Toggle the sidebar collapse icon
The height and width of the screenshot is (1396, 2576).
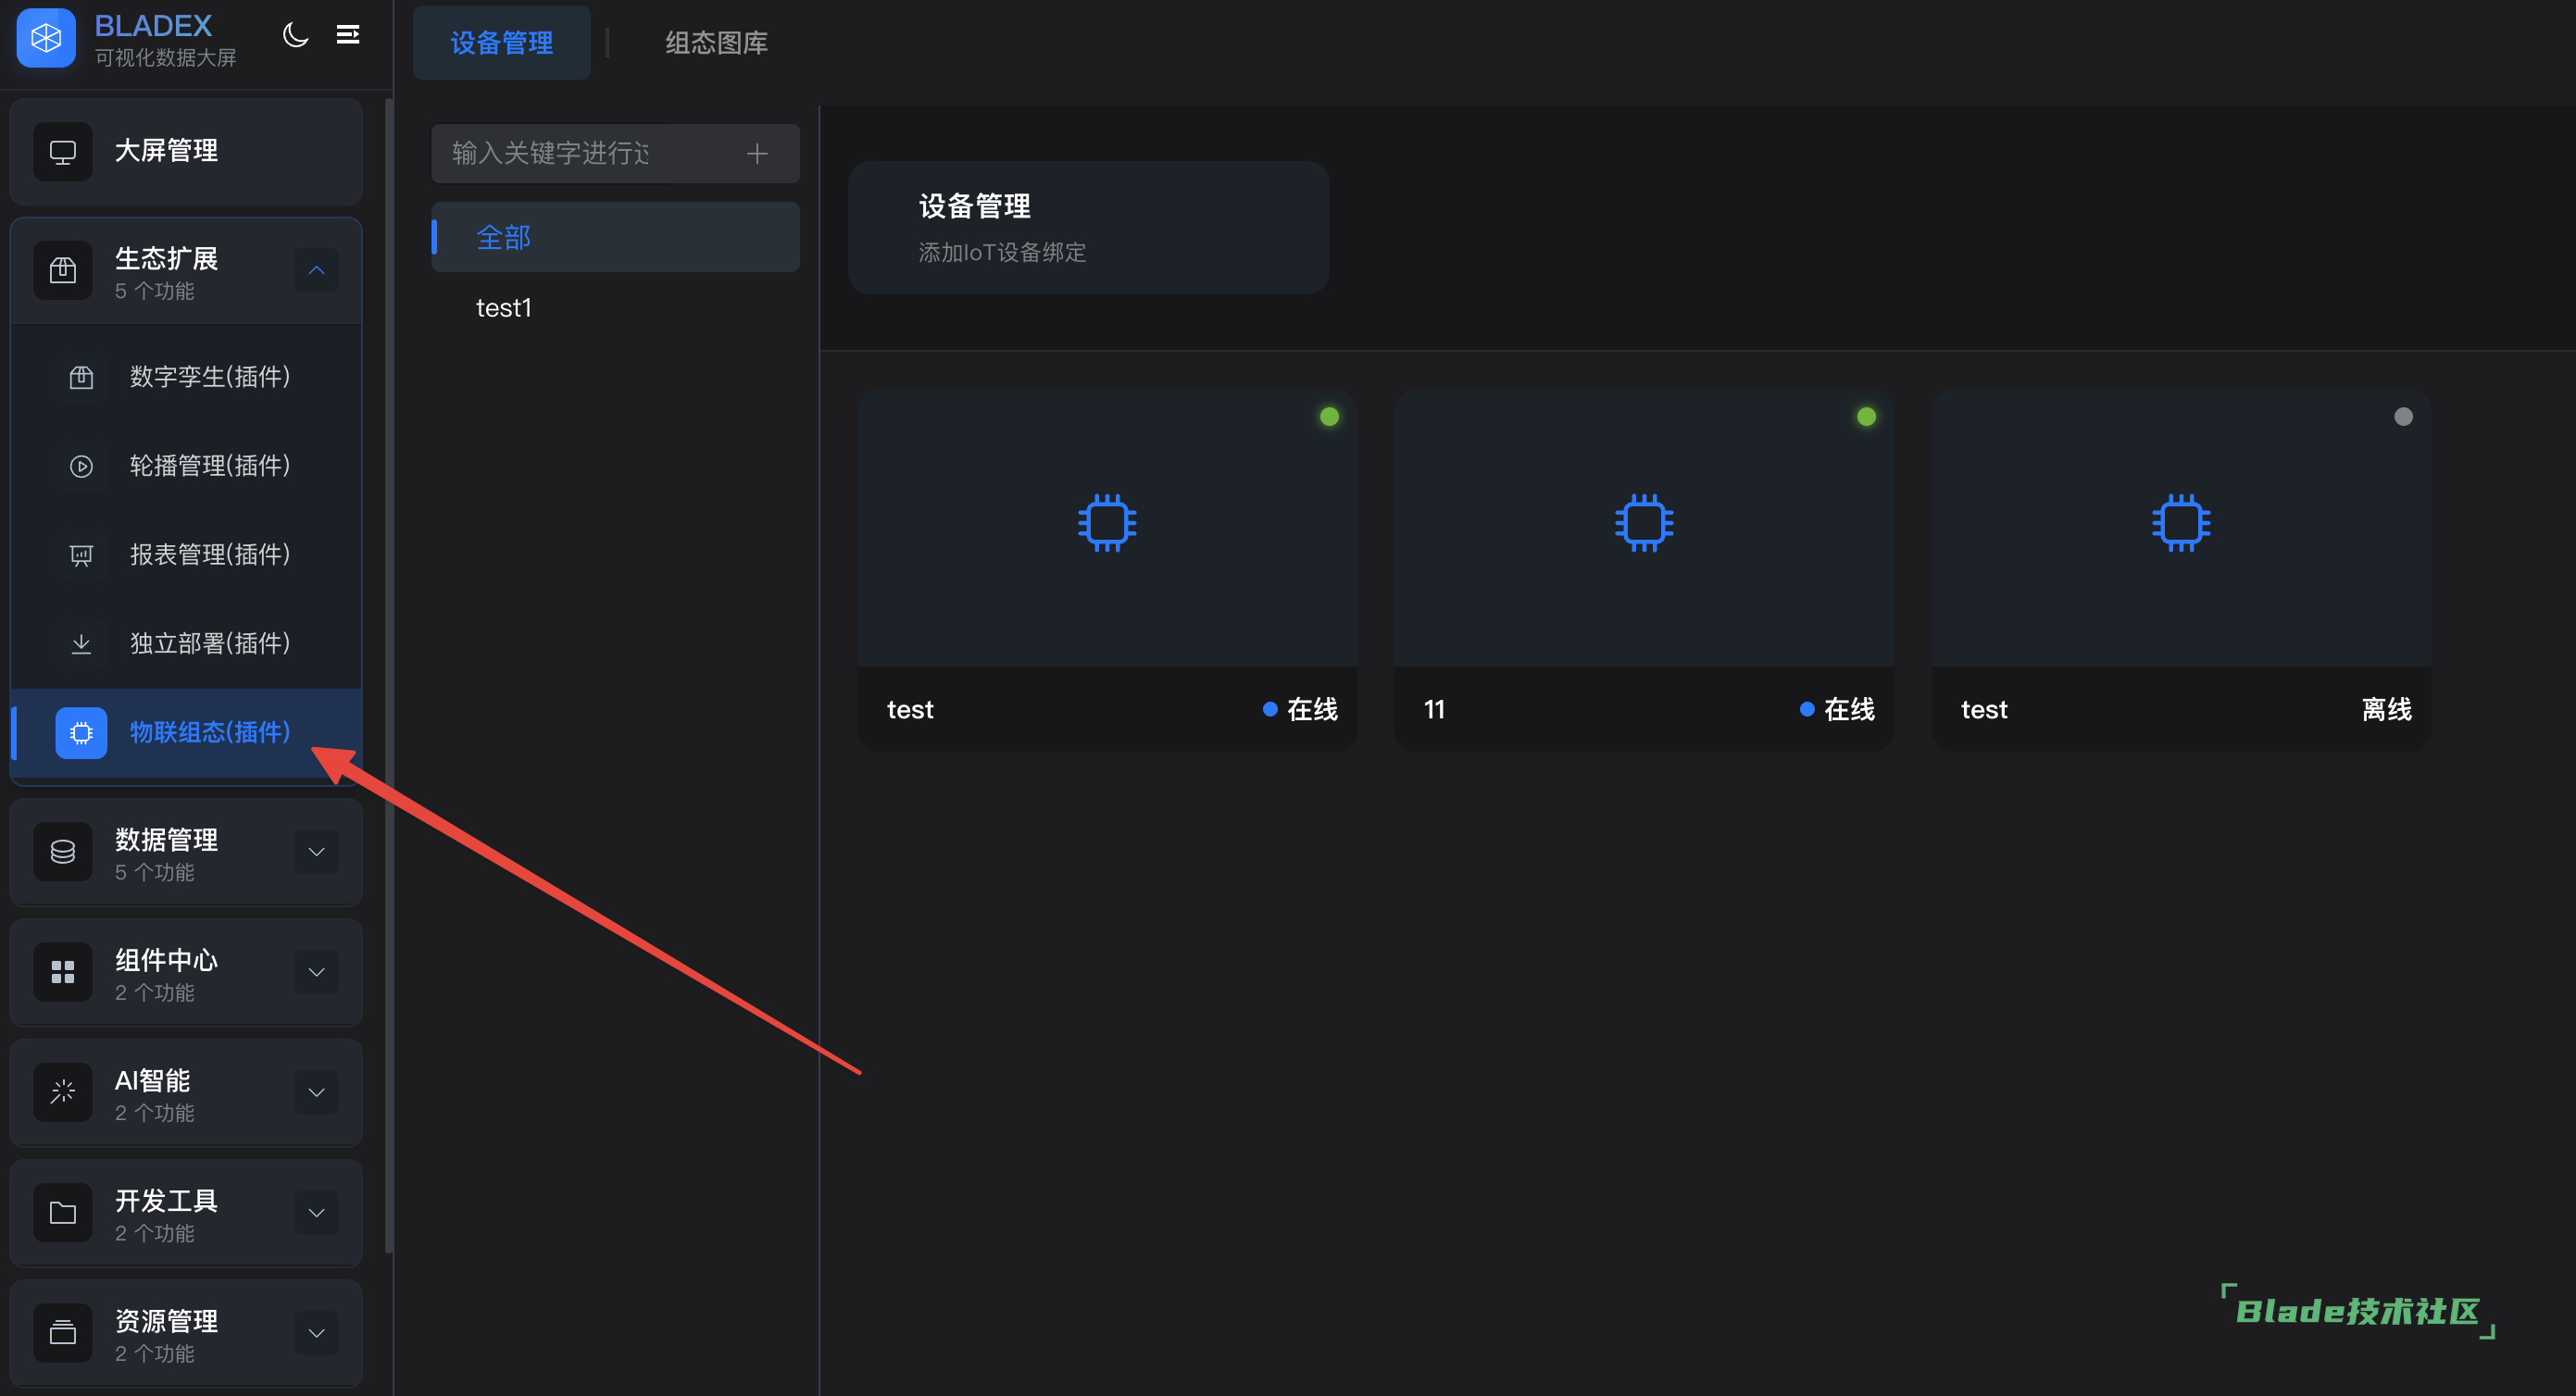coord(348,34)
